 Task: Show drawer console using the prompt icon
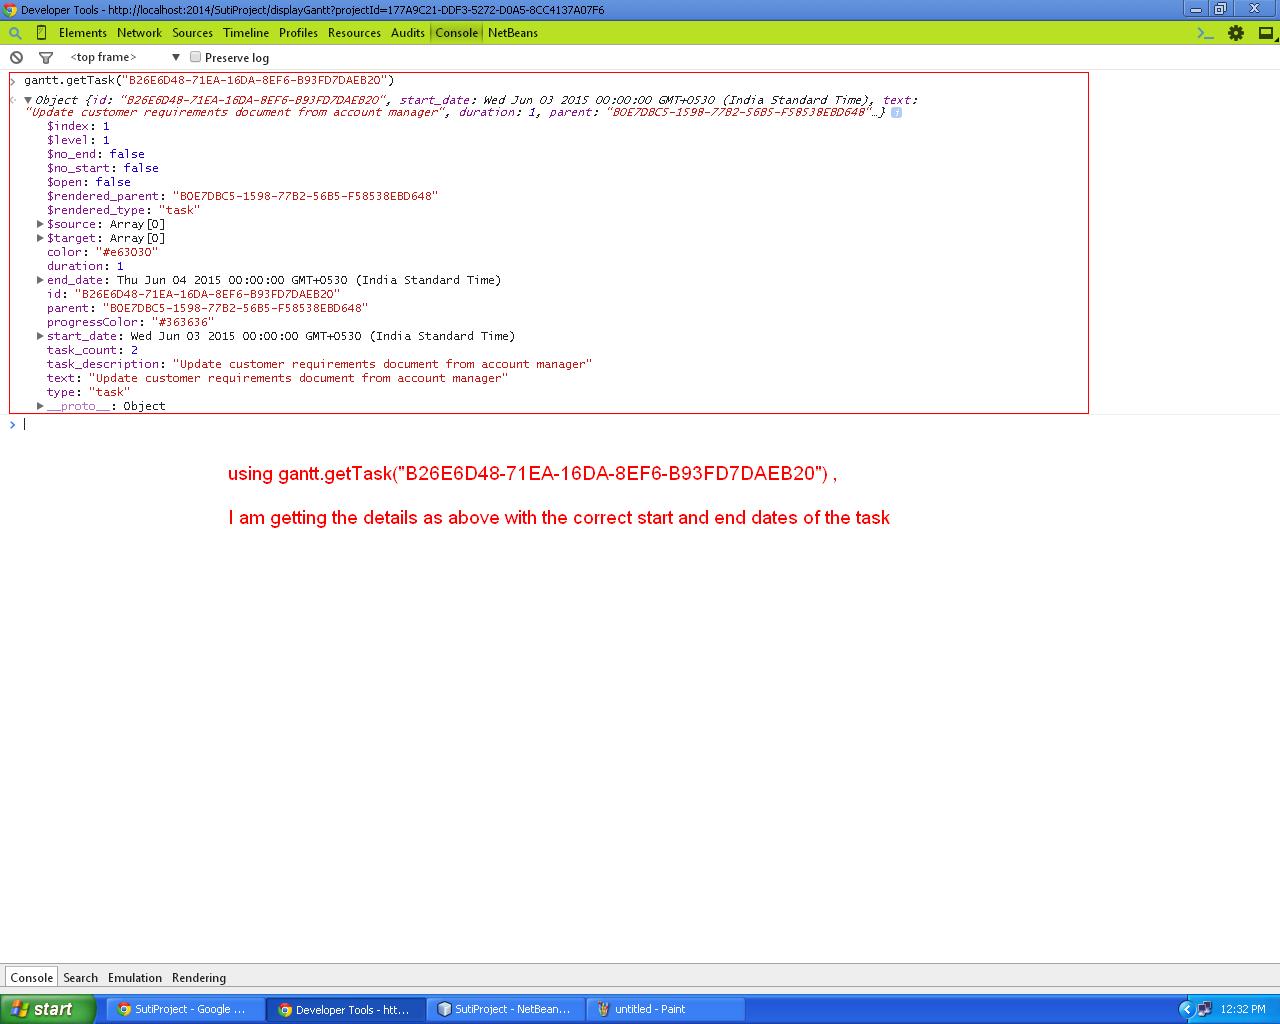tap(1205, 33)
